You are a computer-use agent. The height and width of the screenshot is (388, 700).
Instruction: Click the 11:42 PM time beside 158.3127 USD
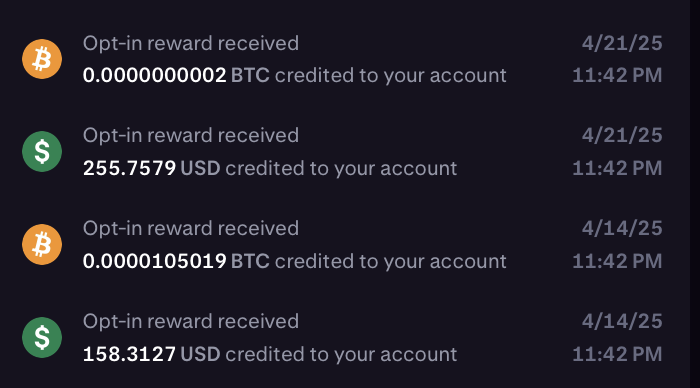[x=617, y=354]
